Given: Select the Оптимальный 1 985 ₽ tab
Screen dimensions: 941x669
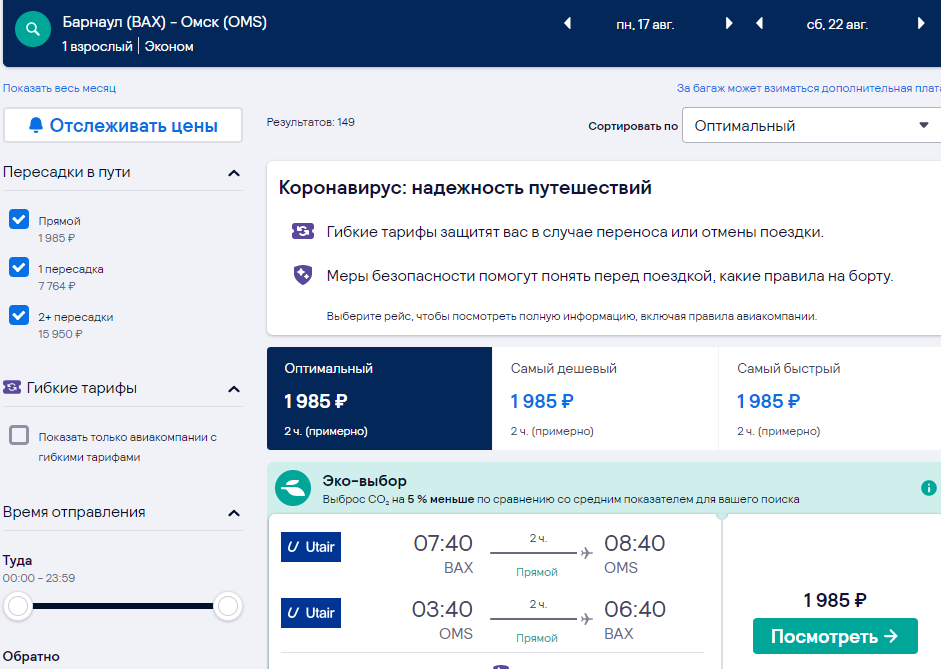Looking at the screenshot, I should 379,398.
